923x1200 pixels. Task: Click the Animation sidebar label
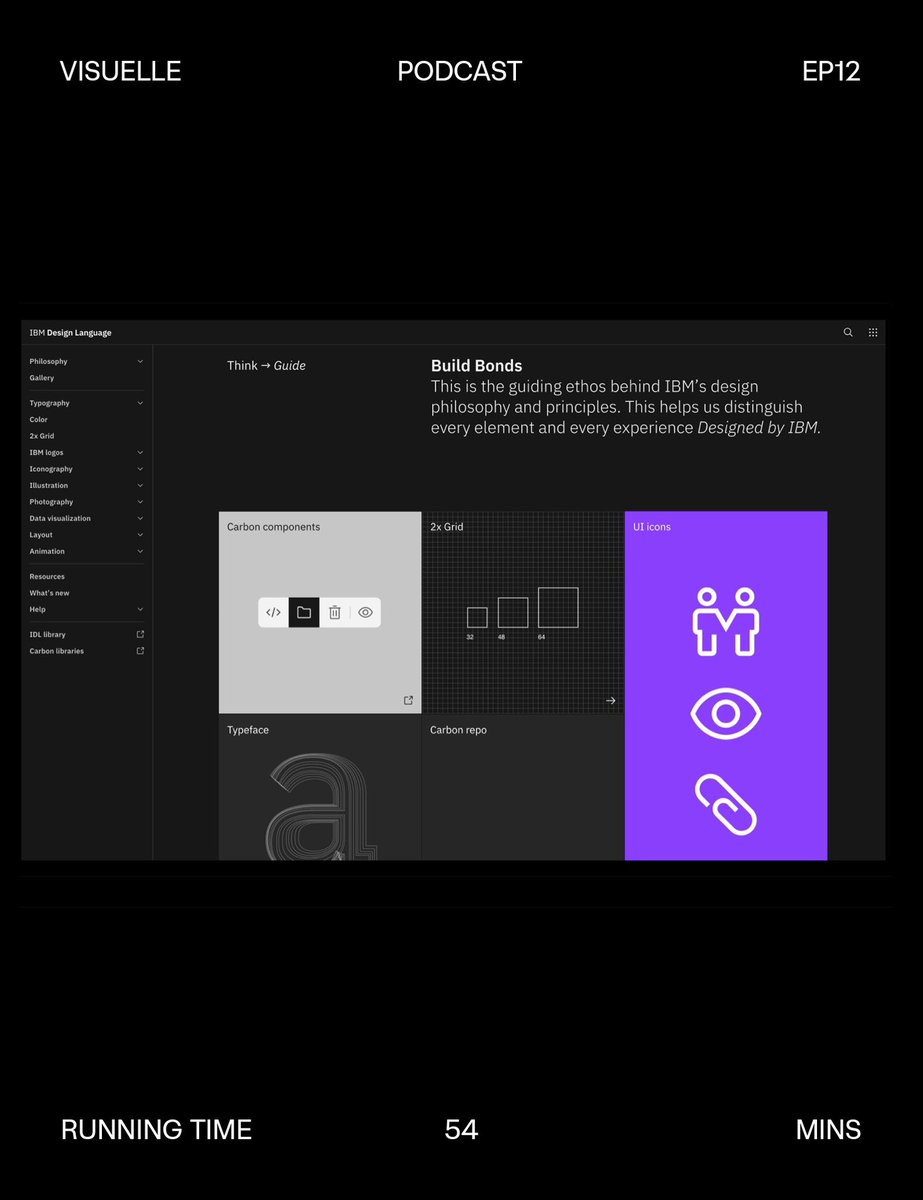pos(47,551)
